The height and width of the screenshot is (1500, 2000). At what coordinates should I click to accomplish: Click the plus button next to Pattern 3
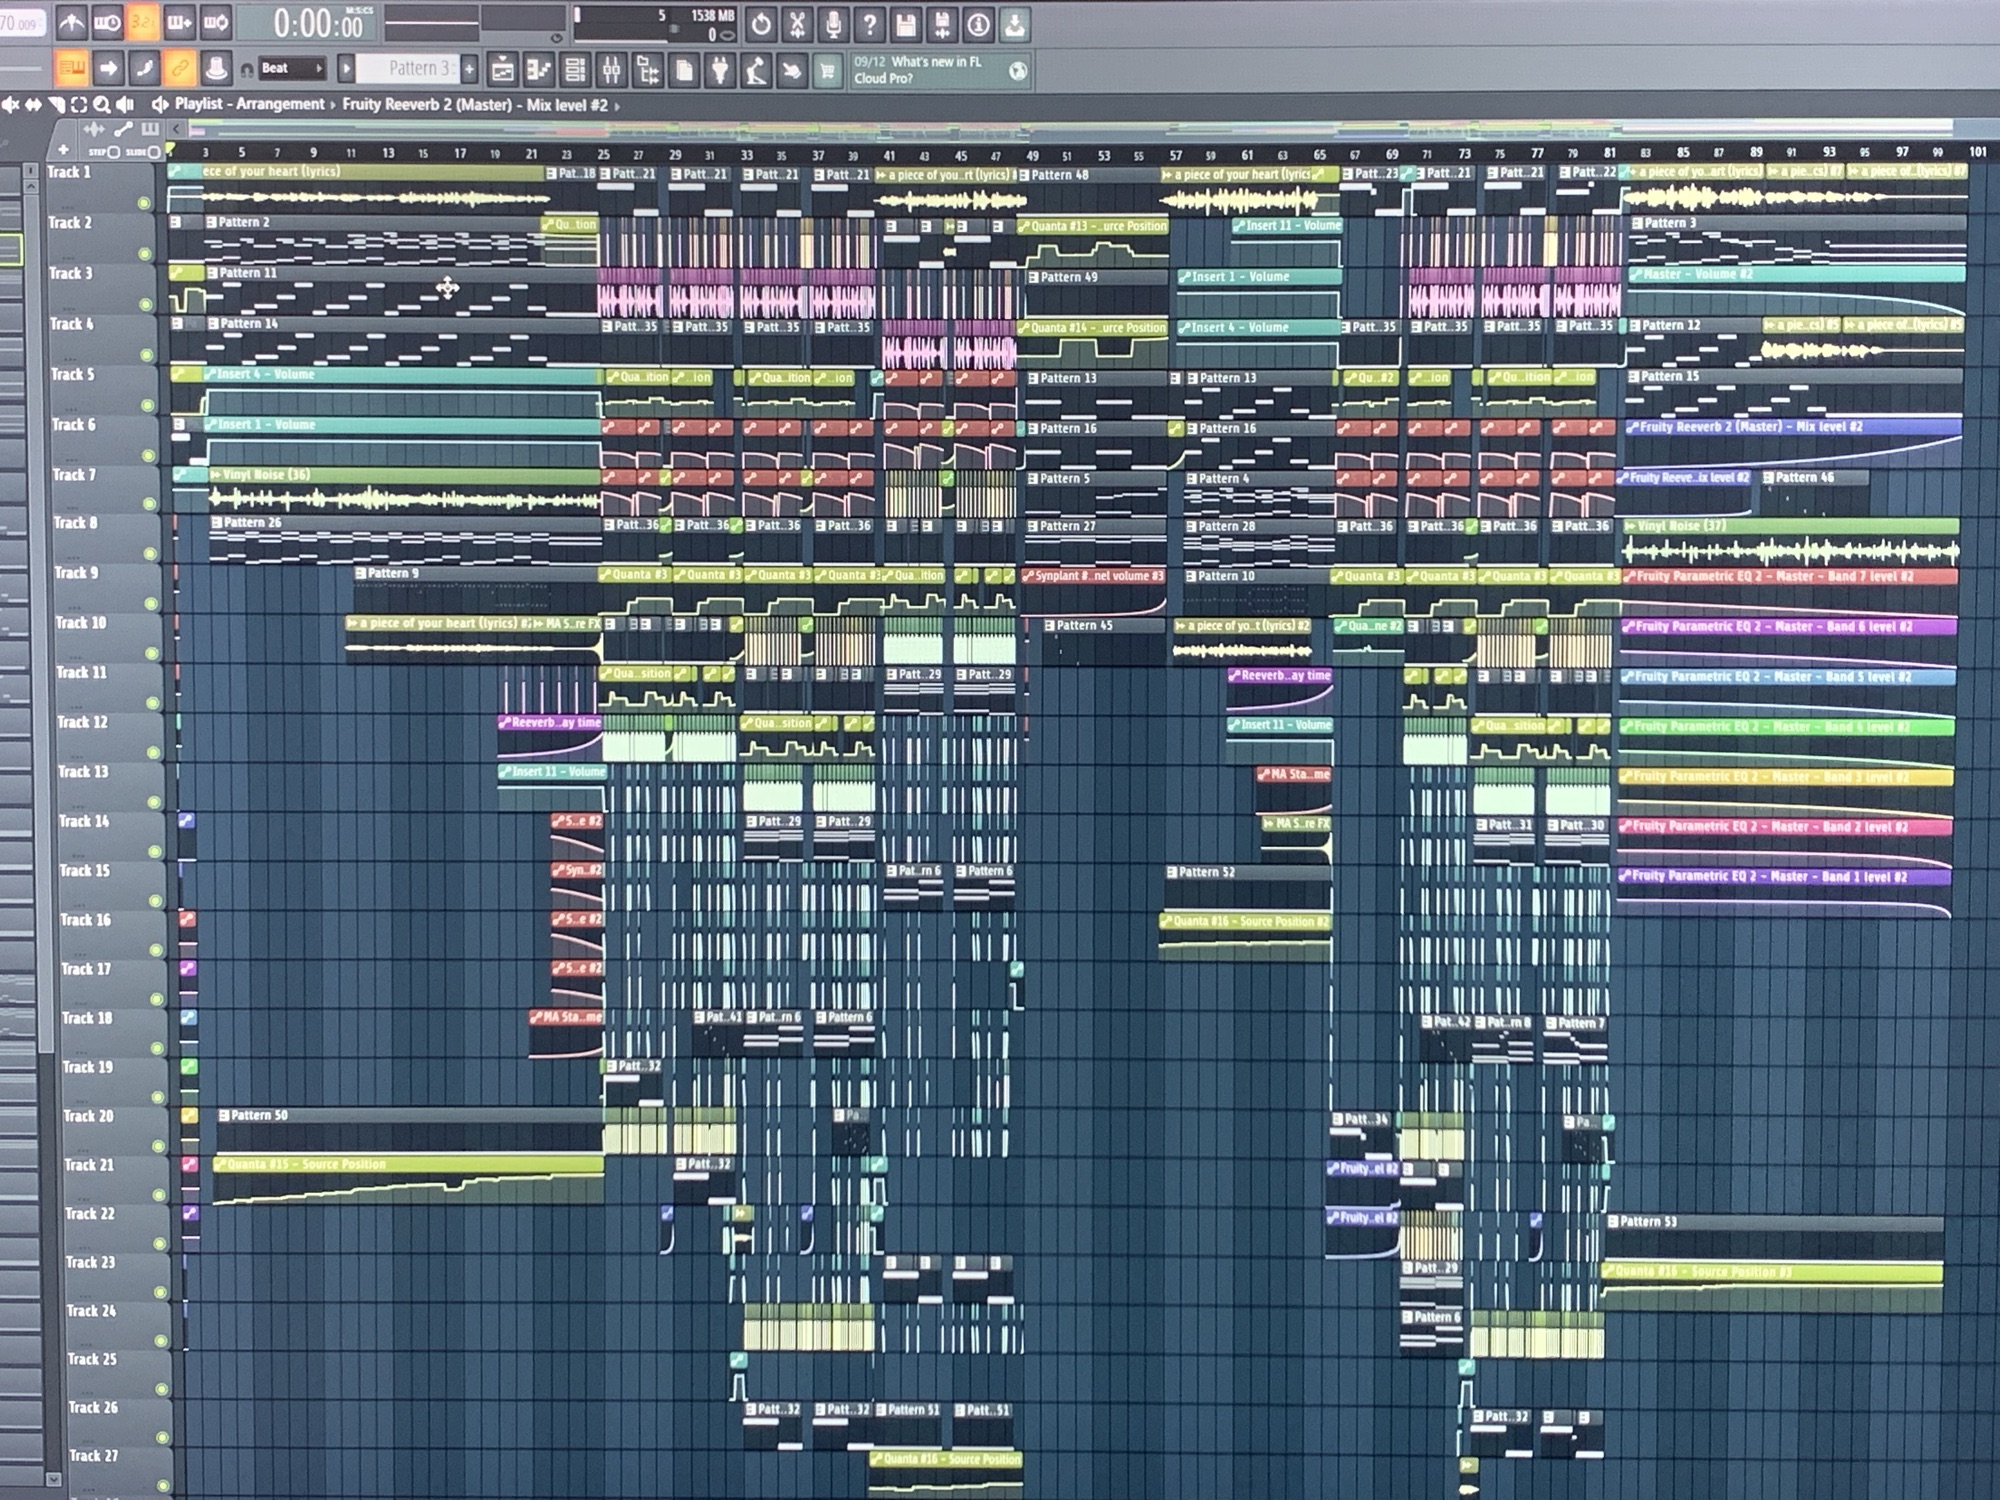click(469, 69)
